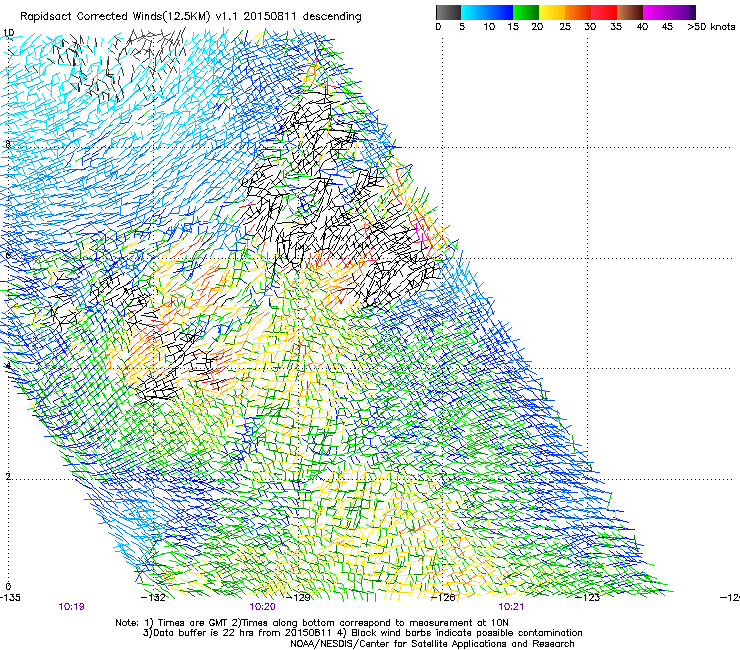Click the longitude label '-123'
The width and height of the screenshot is (740, 650).
tap(588, 598)
